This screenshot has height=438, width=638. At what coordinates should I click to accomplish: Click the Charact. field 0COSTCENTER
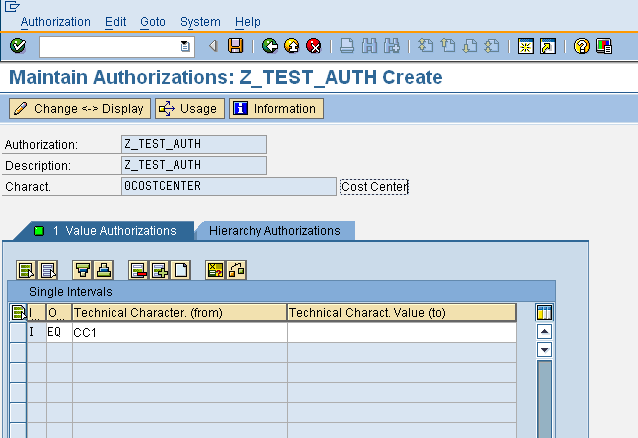[229, 186]
